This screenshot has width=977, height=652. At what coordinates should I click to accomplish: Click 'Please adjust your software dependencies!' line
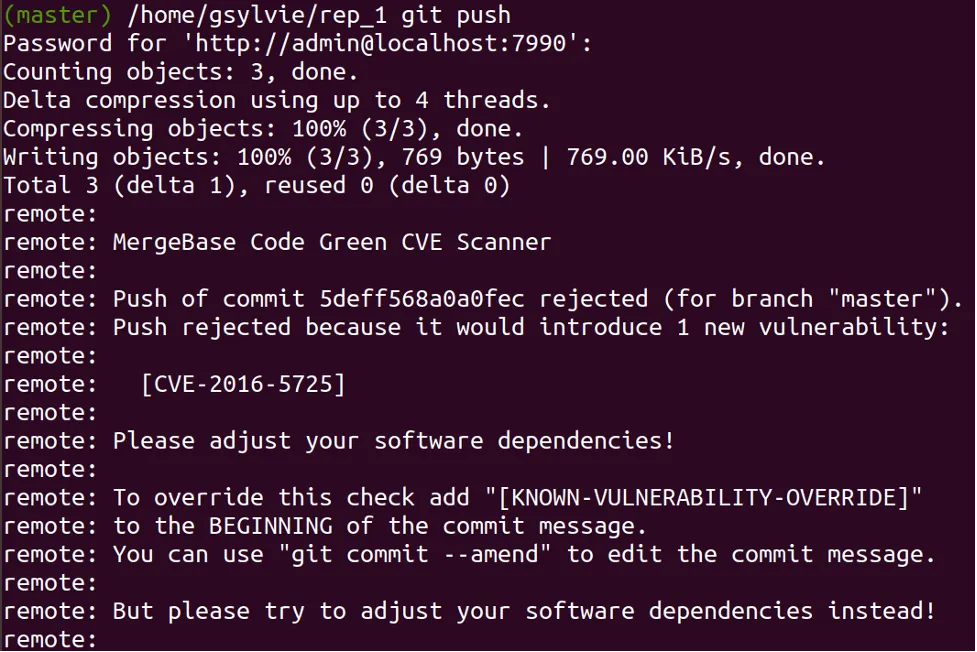click(394, 441)
